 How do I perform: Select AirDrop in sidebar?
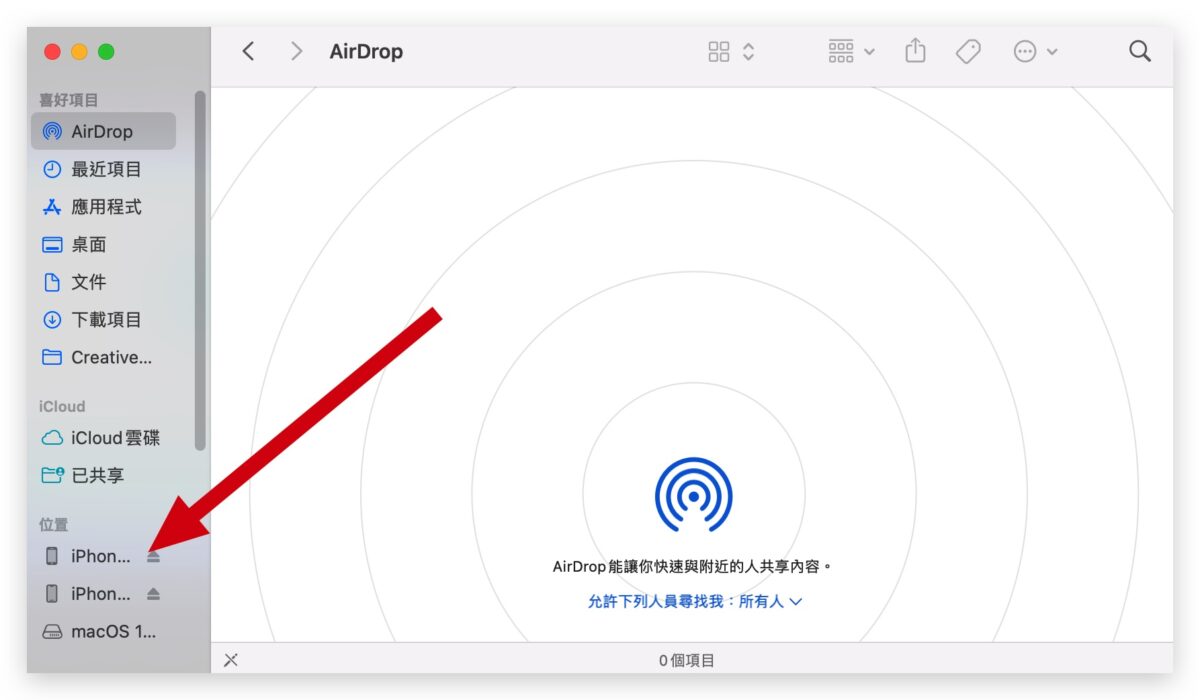coord(104,131)
